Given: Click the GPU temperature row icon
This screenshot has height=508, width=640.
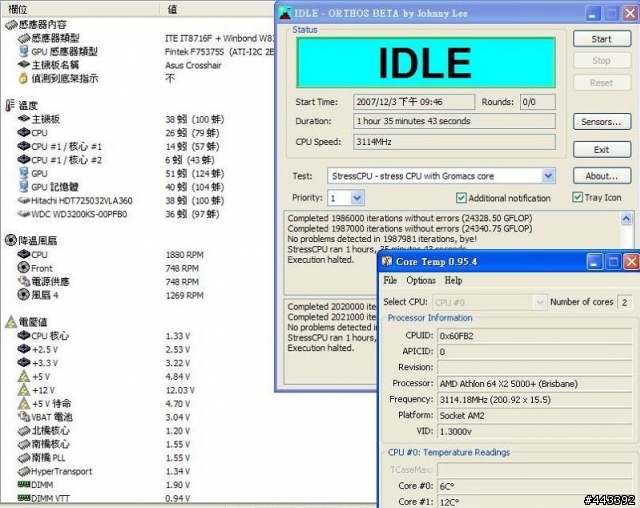Looking at the screenshot, I should click(24, 173).
